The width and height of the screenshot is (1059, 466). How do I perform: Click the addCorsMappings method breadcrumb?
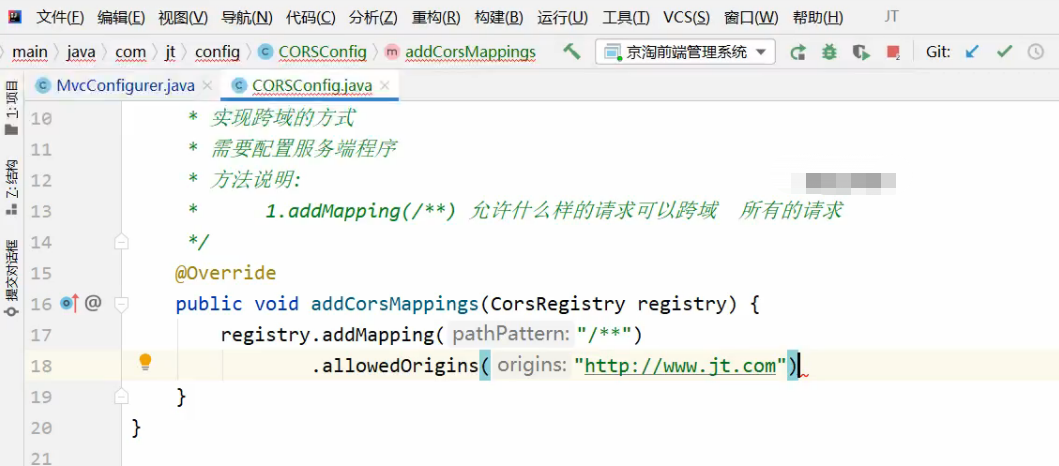[x=461, y=52]
